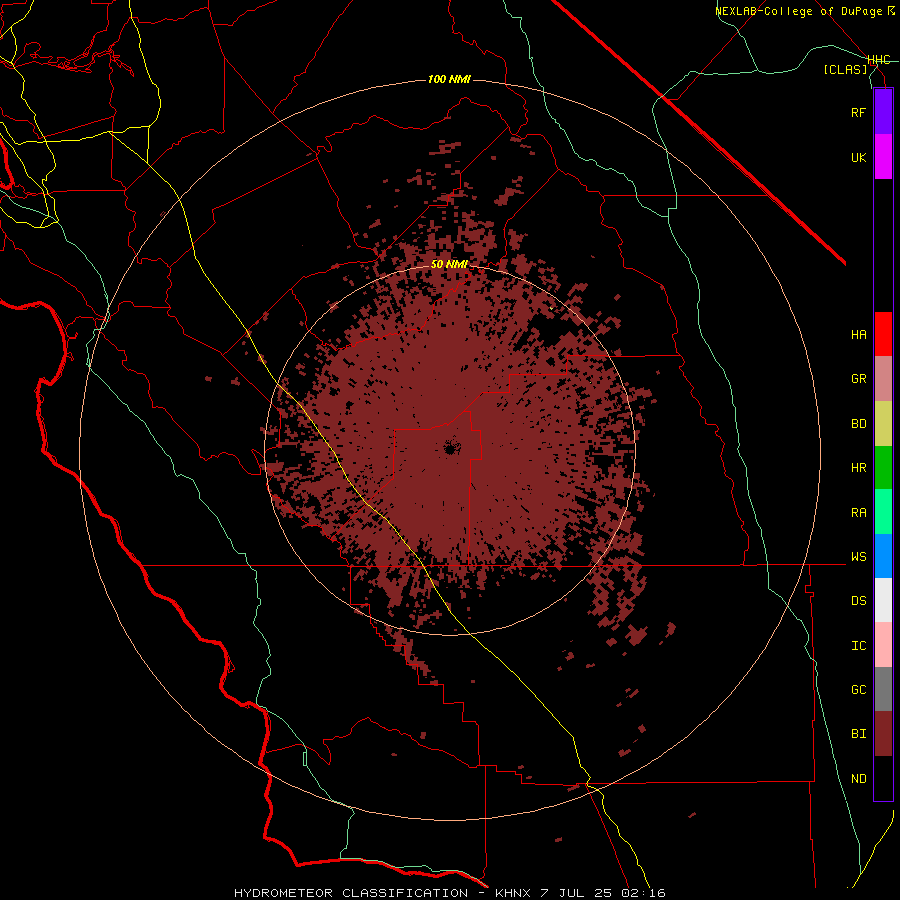Click the 02:16 timestamp
Screen dimensions: 900x900
point(643,893)
